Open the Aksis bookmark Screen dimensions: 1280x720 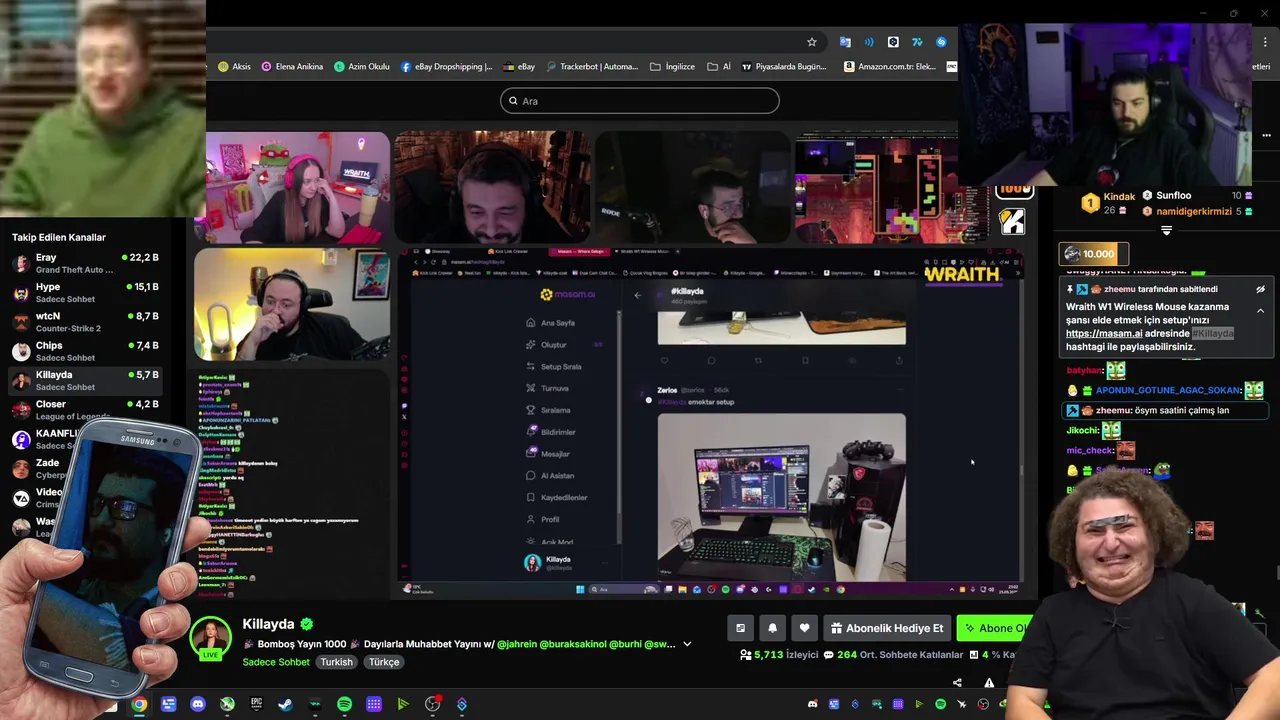[234, 67]
